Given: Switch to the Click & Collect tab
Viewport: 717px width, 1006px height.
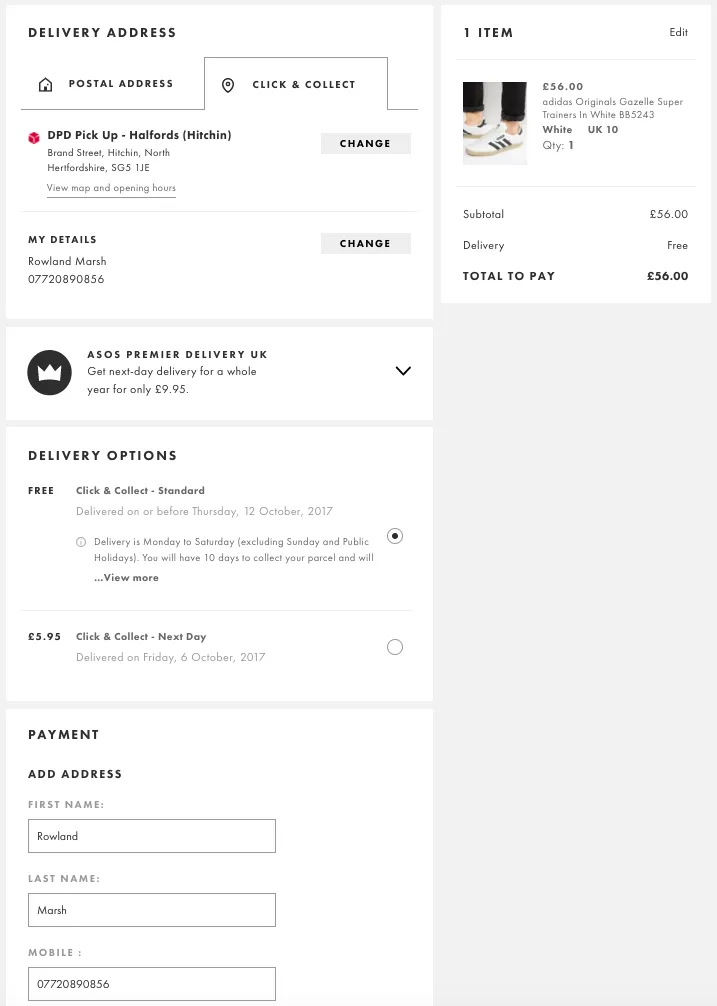Looking at the screenshot, I should (296, 84).
